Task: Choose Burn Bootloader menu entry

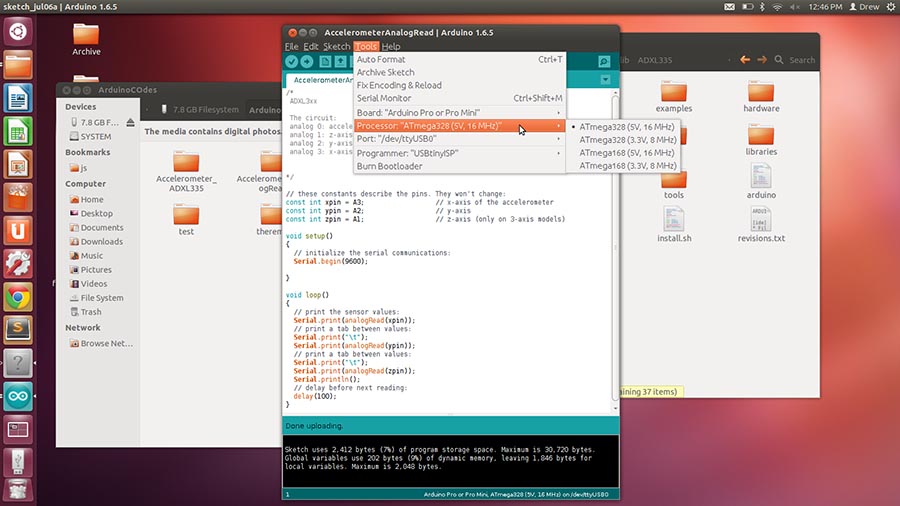Action: pyautogui.click(x=459, y=166)
